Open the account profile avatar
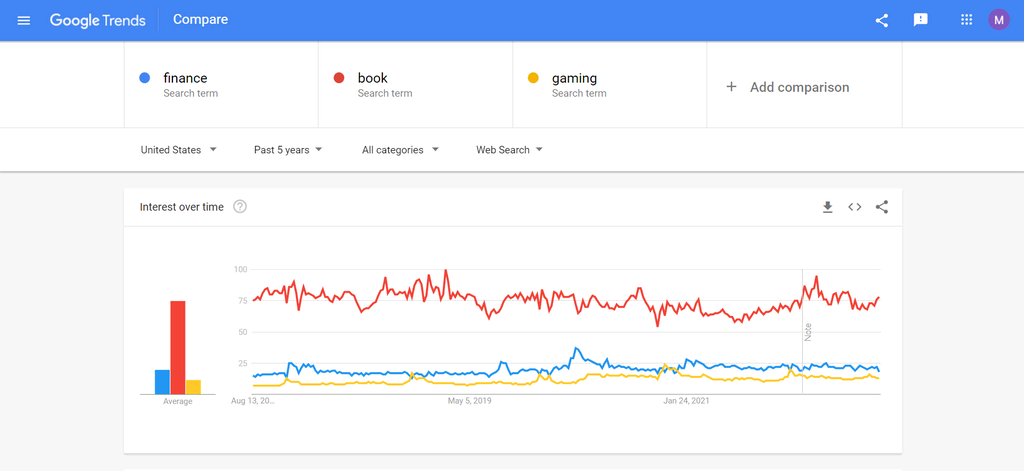 pyautogui.click(x=999, y=20)
